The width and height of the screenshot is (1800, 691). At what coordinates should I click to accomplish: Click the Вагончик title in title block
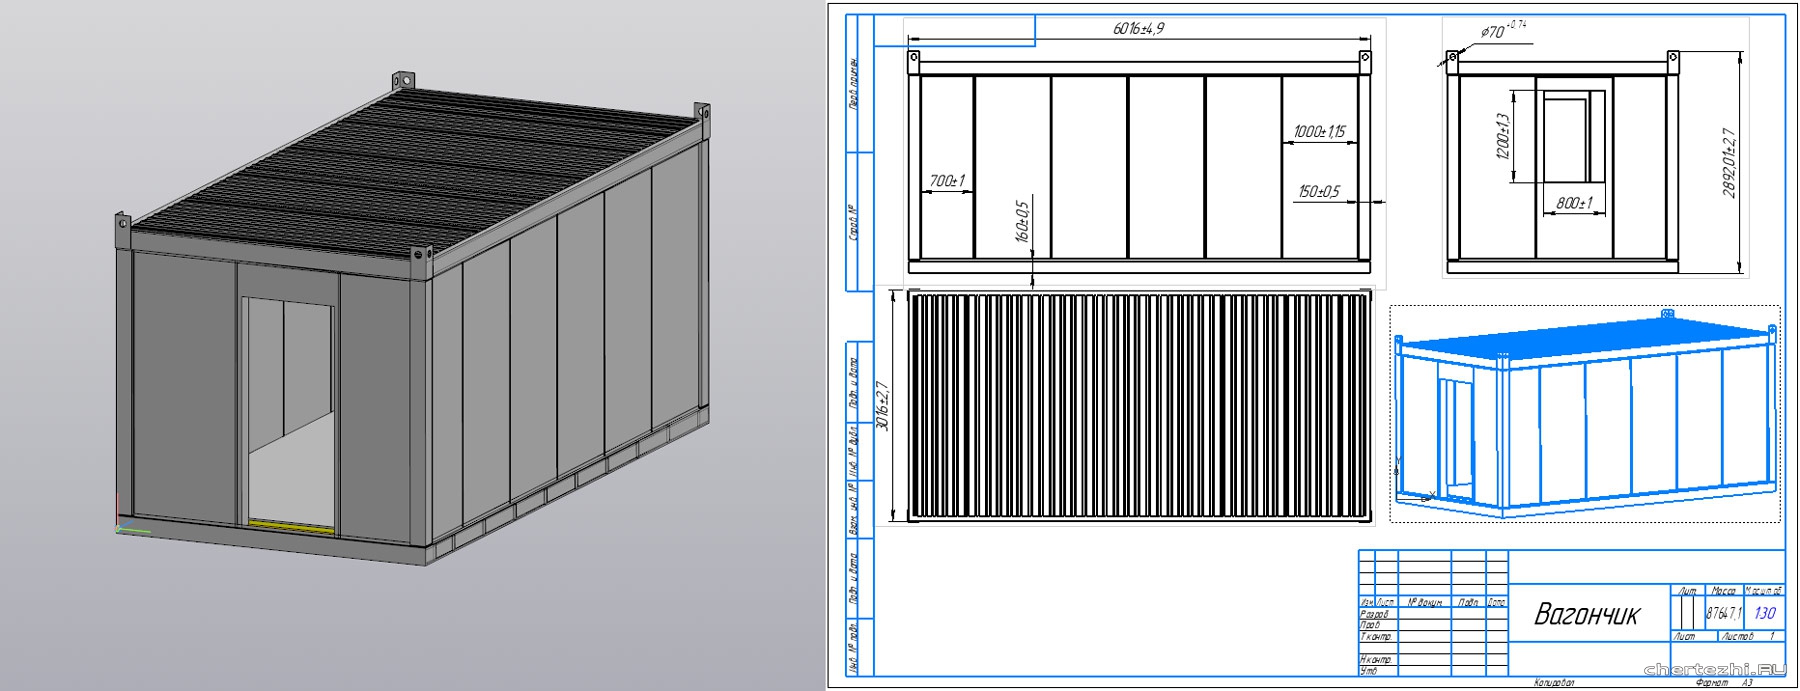pyautogui.click(x=1587, y=614)
